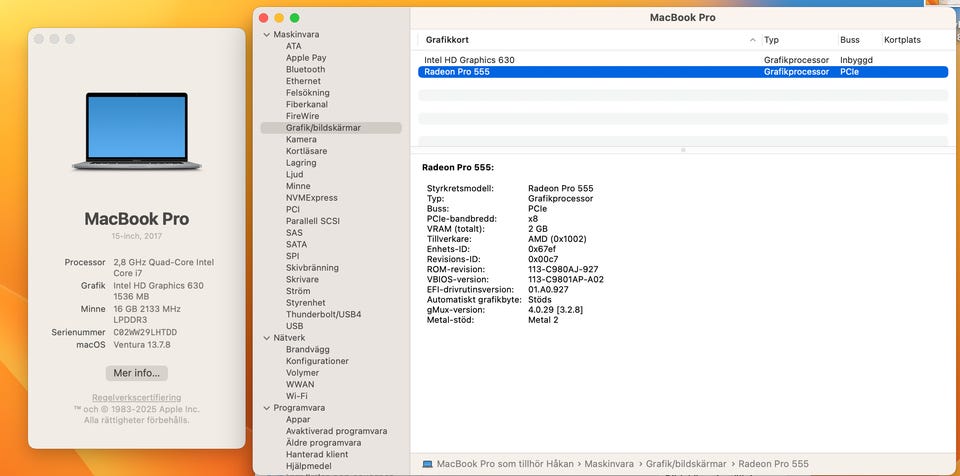Click the Mer info... button

click(x=137, y=373)
